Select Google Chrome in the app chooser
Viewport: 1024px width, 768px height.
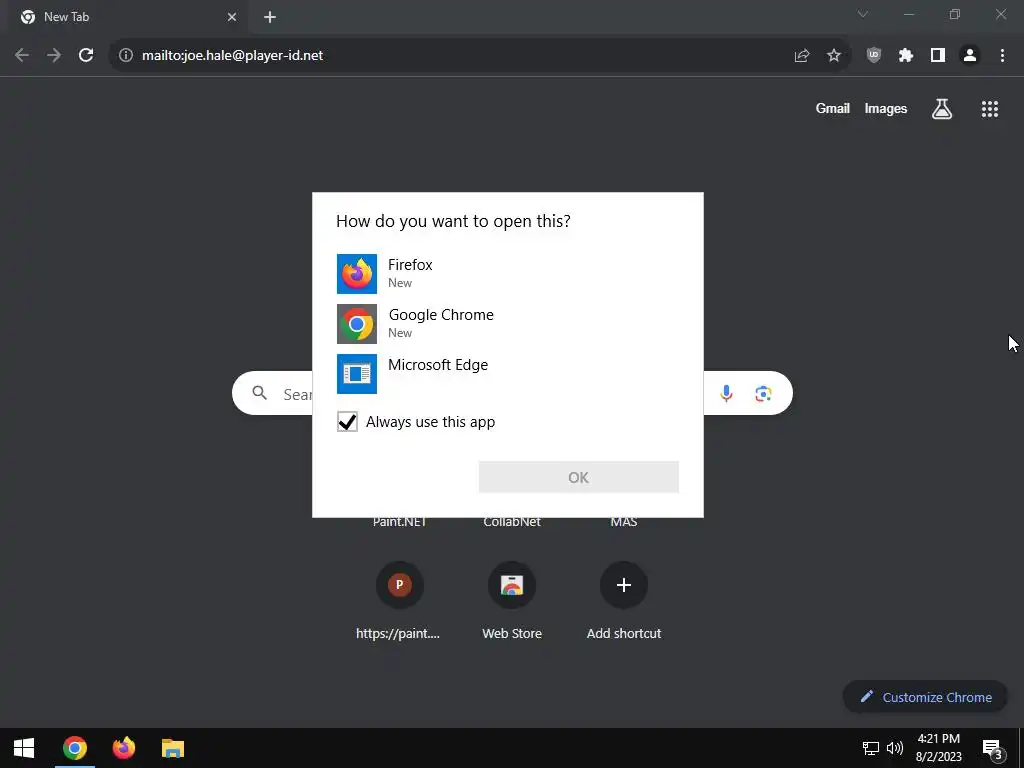point(507,324)
